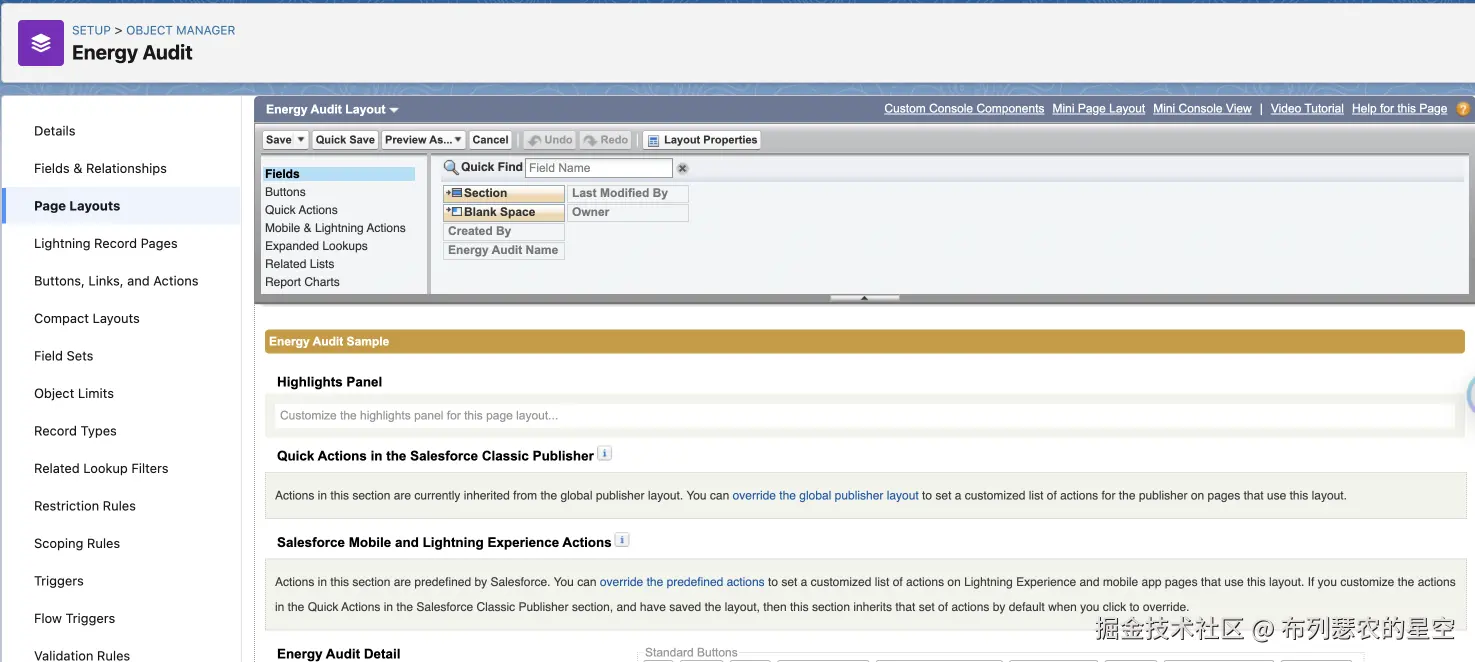Click the override the predefined actions link

(682, 582)
